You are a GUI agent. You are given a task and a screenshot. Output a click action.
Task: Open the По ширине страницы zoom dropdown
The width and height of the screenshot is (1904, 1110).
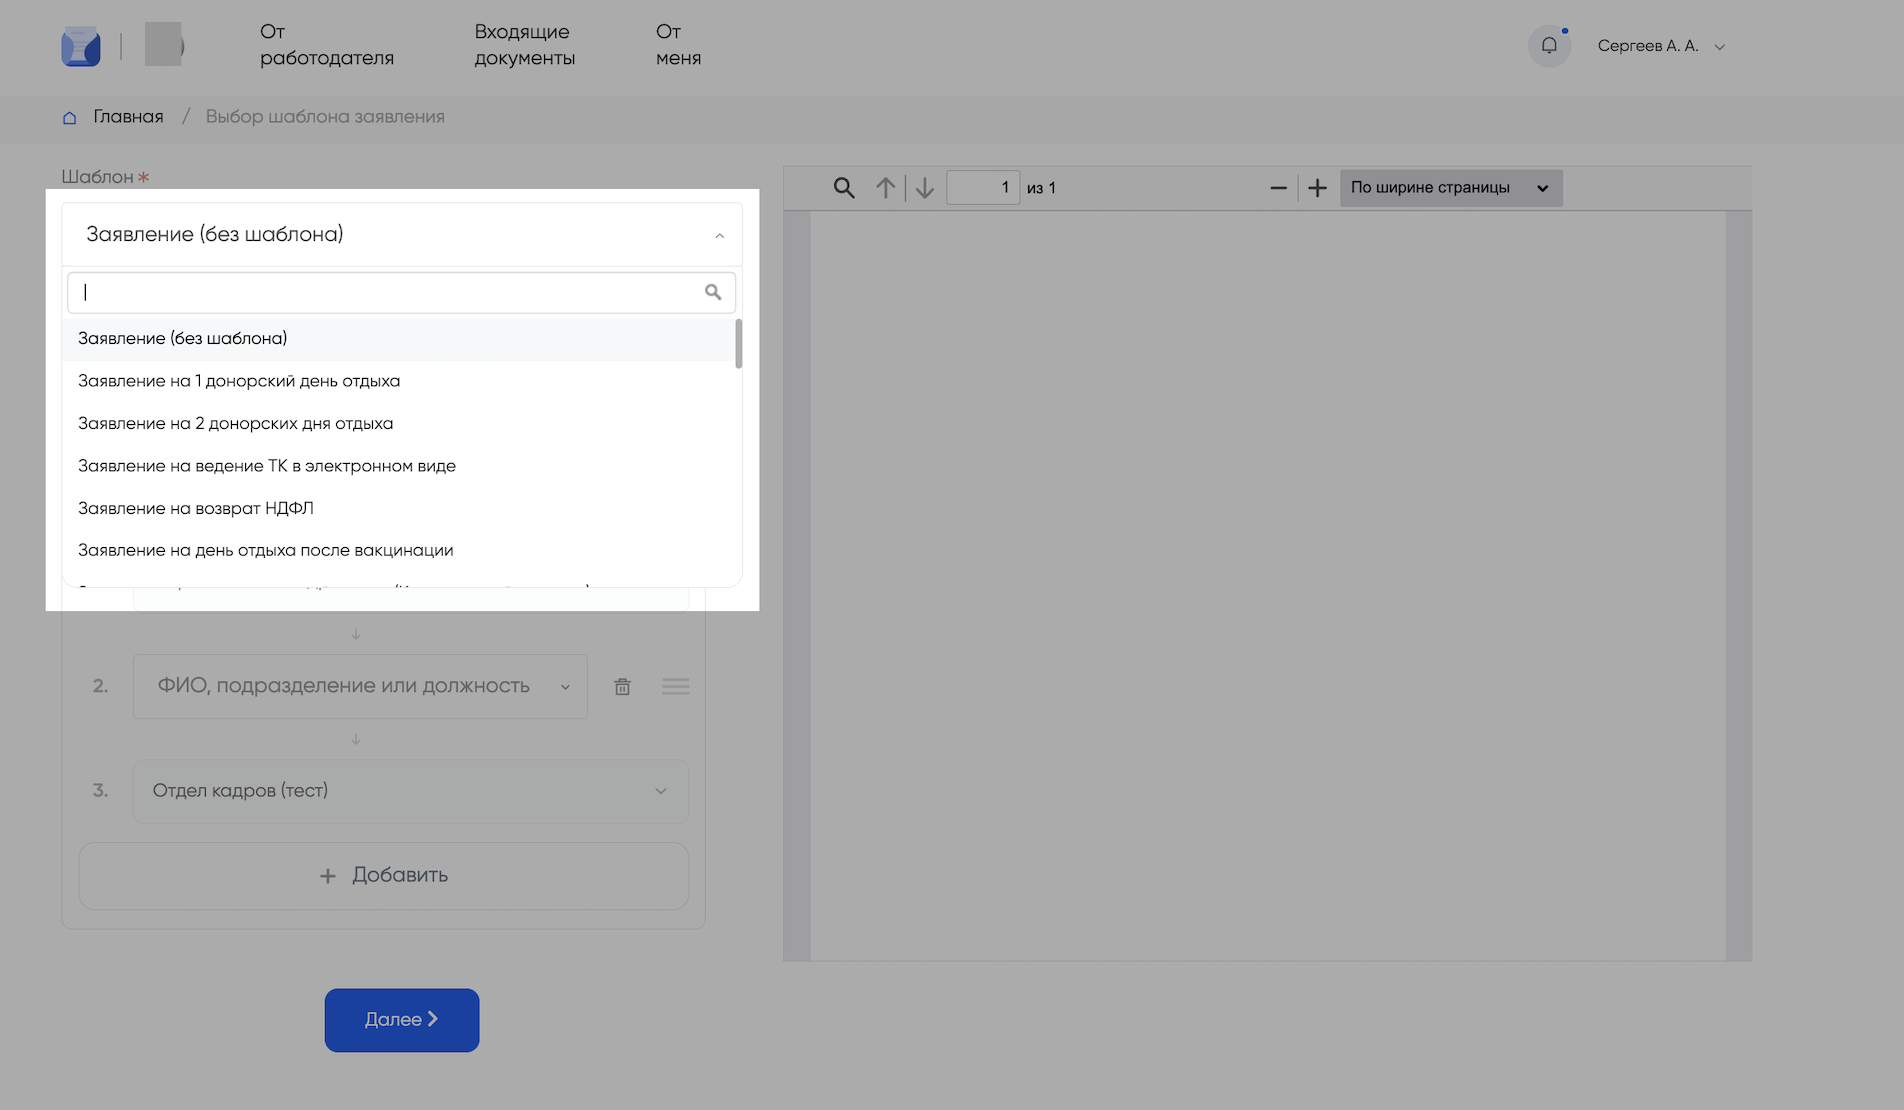[x=1450, y=188]
